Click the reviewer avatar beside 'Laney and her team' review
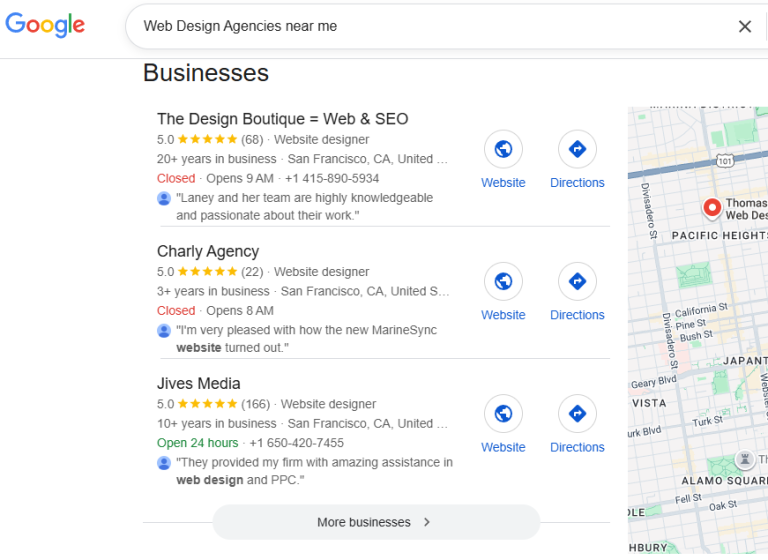This screenshot has width=768, height=560. (164, 198)
